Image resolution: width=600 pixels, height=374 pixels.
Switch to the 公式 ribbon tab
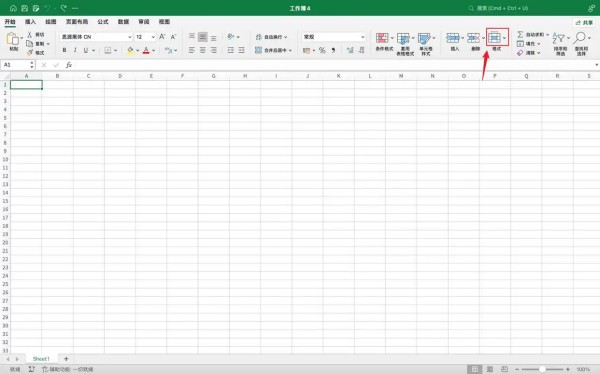pos(103,22)
